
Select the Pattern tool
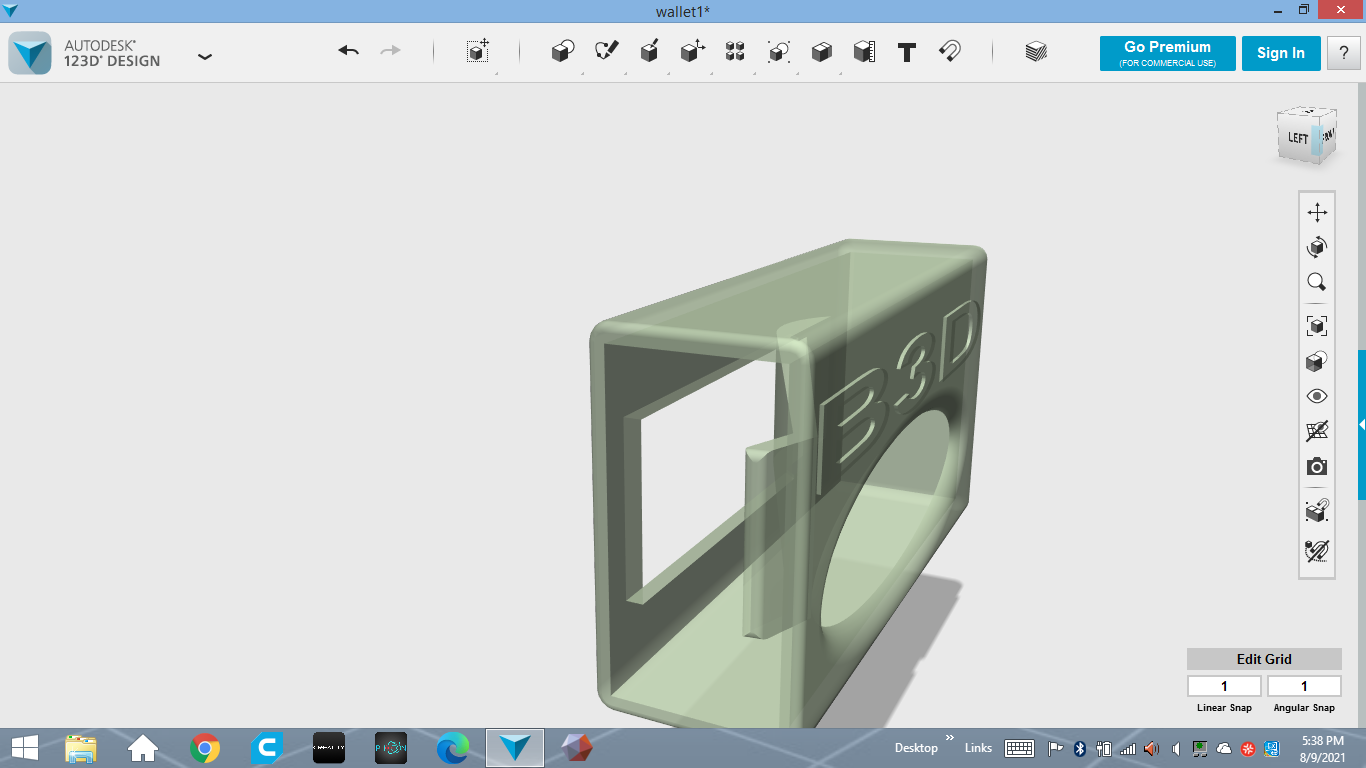(735, 52)
